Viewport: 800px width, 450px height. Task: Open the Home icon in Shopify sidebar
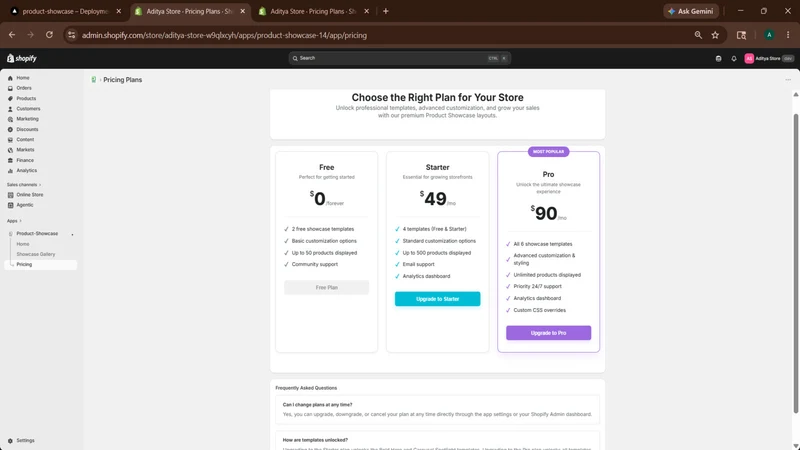click(10, 78)
